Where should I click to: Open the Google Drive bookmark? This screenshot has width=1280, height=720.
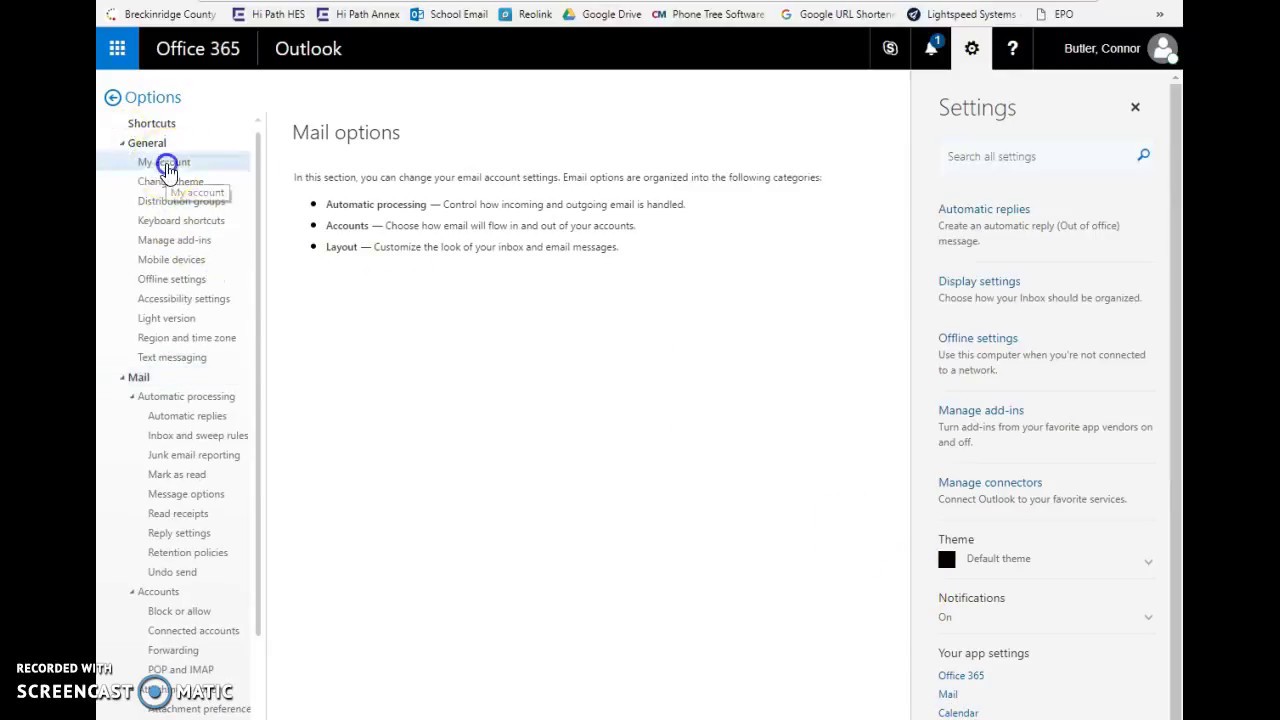tap(602, 14)
